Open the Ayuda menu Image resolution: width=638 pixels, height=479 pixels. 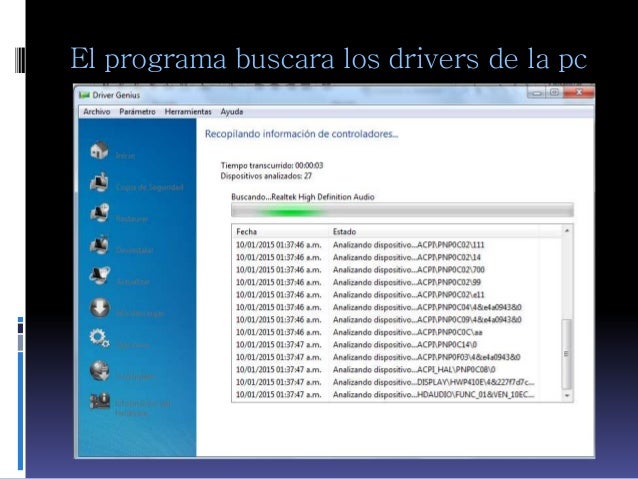[232, 112]
